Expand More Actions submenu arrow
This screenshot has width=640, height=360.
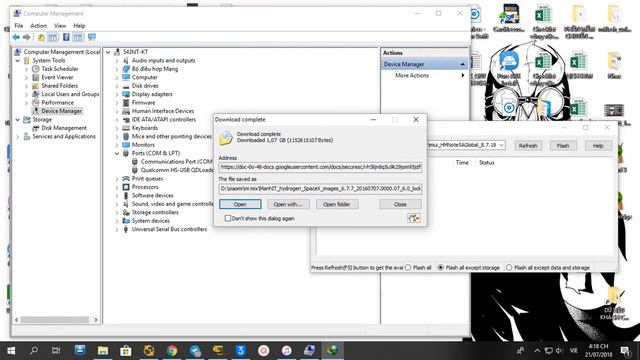463,76
